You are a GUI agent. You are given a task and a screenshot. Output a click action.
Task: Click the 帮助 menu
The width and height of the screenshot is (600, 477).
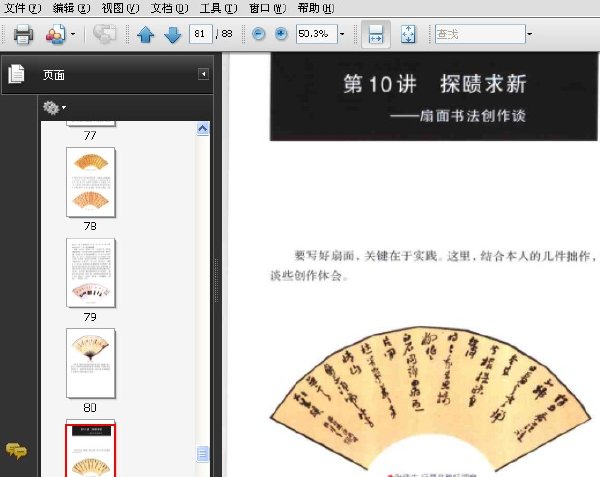tap(316, 8)
